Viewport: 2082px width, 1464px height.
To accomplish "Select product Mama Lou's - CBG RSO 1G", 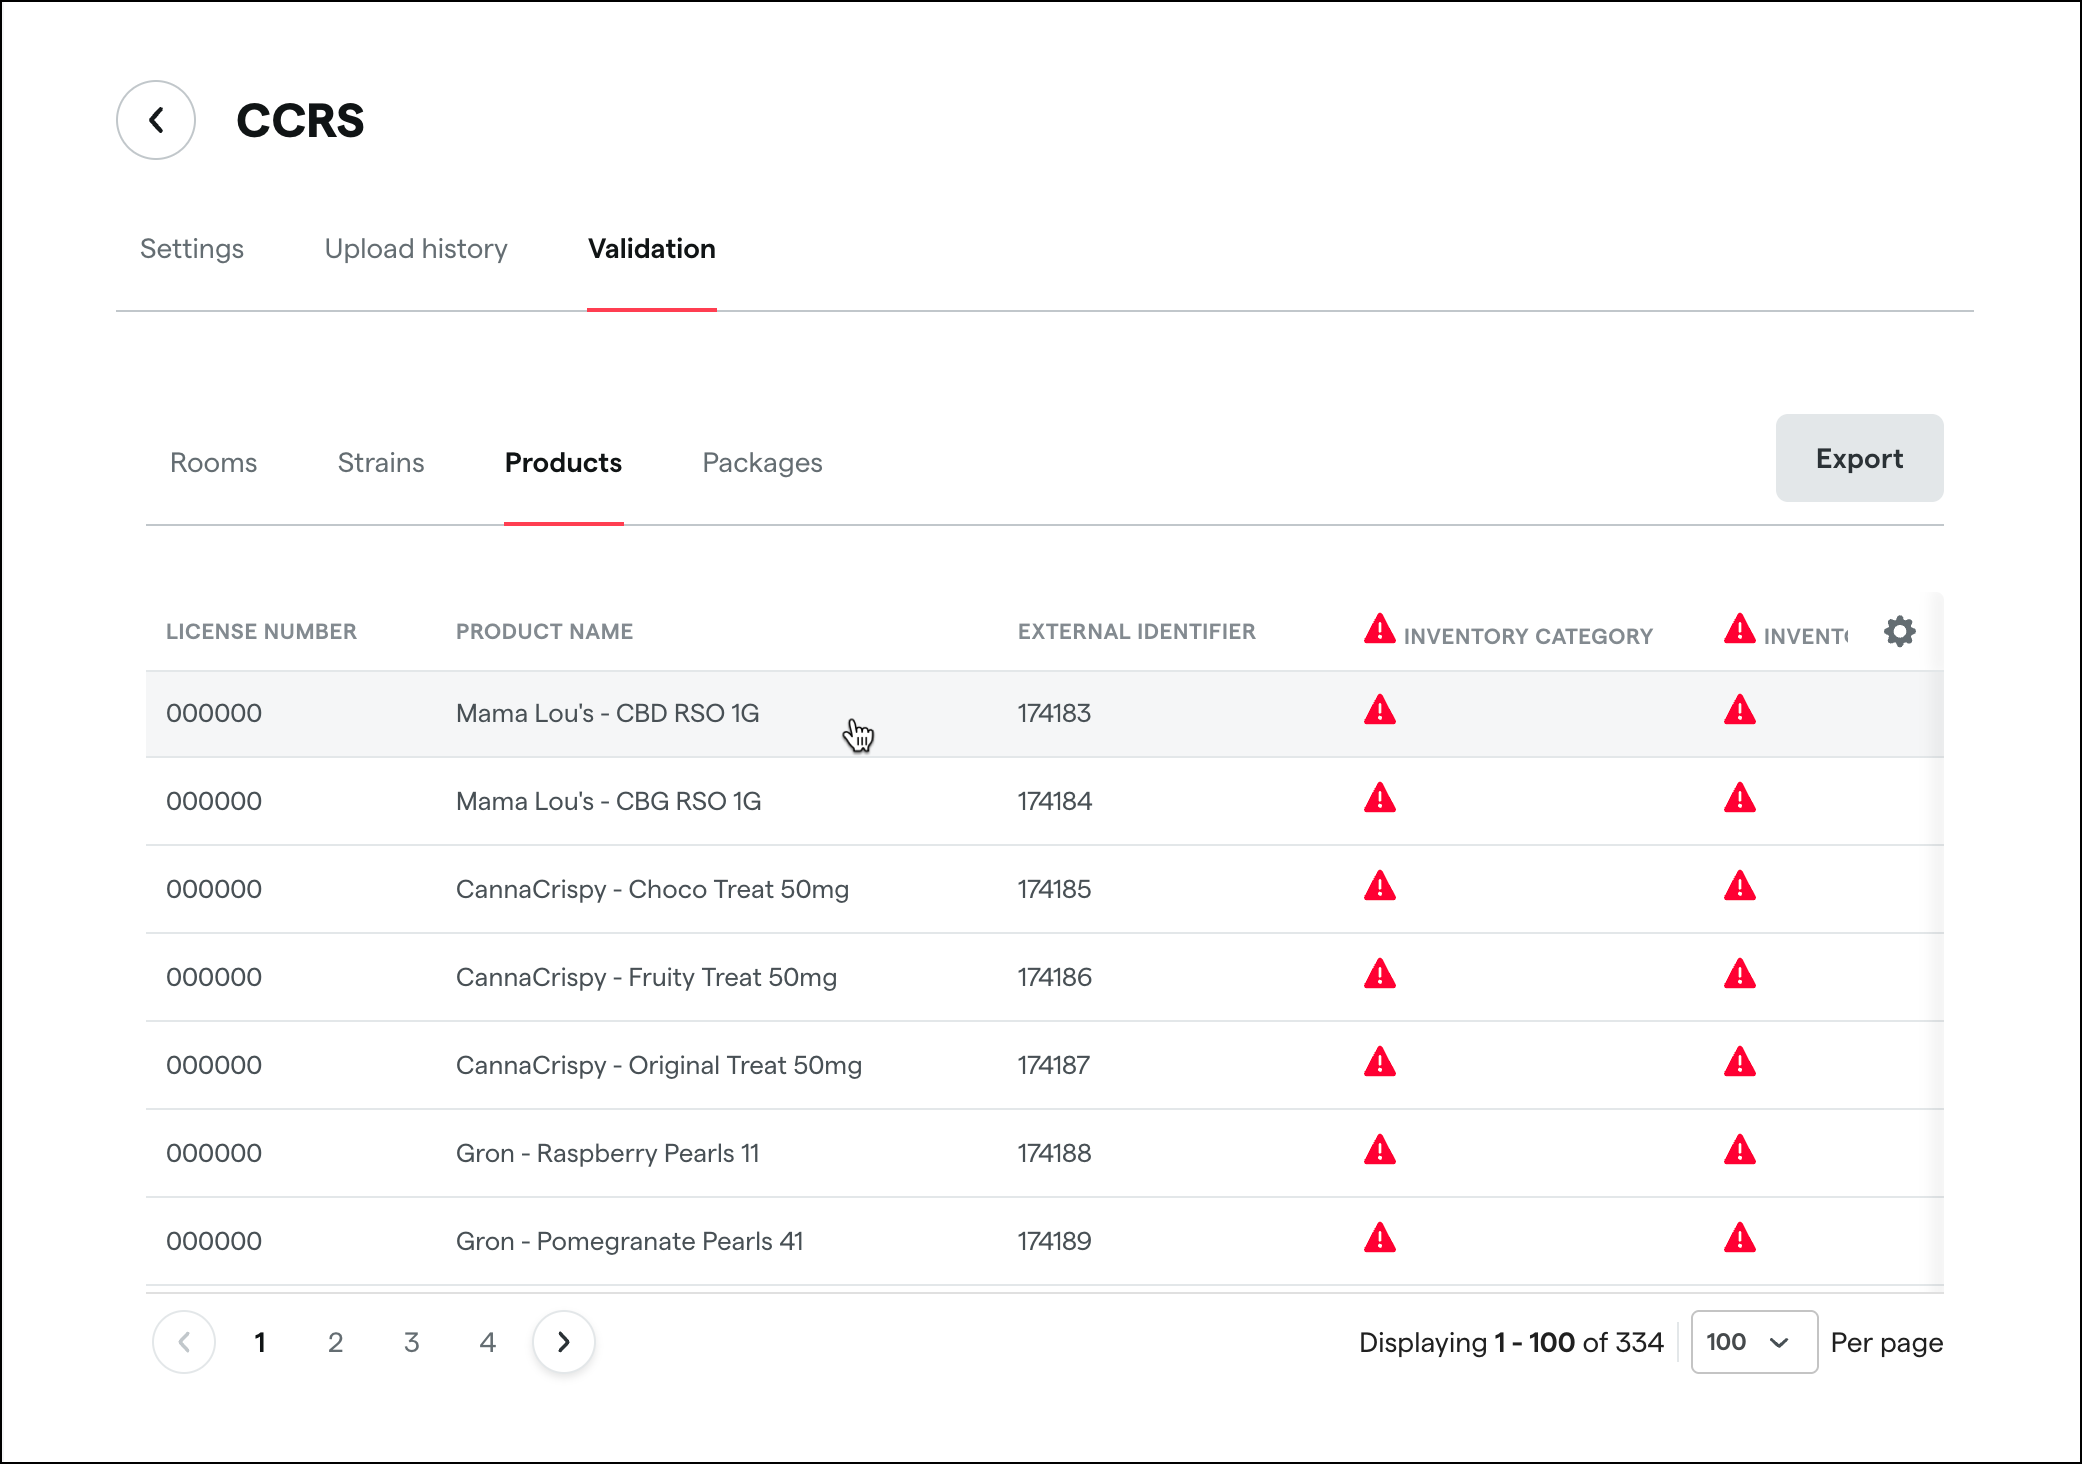I will click(x=608, y=801).
